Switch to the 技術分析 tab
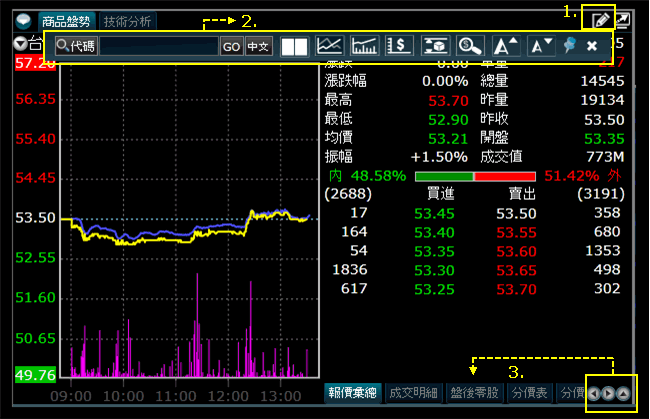The height and width of the screenshot is (419, 650). [x=128, y=20]
